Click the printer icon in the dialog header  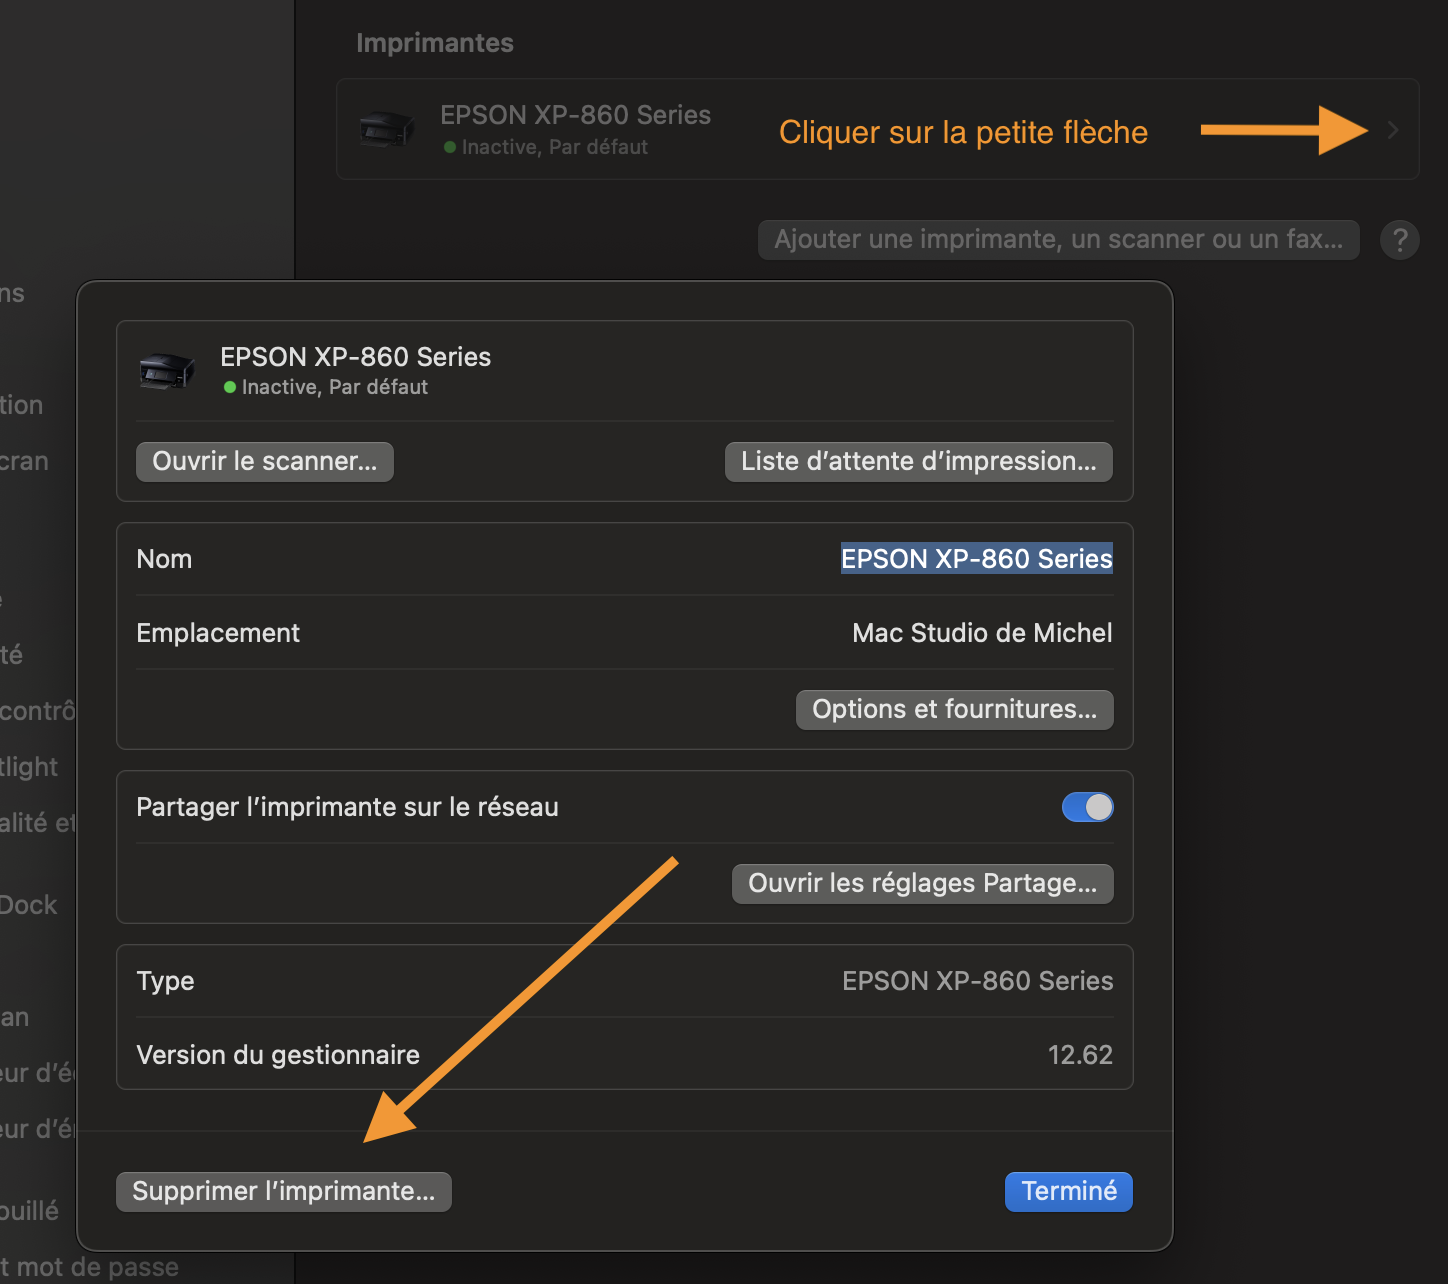pos(167,371)
